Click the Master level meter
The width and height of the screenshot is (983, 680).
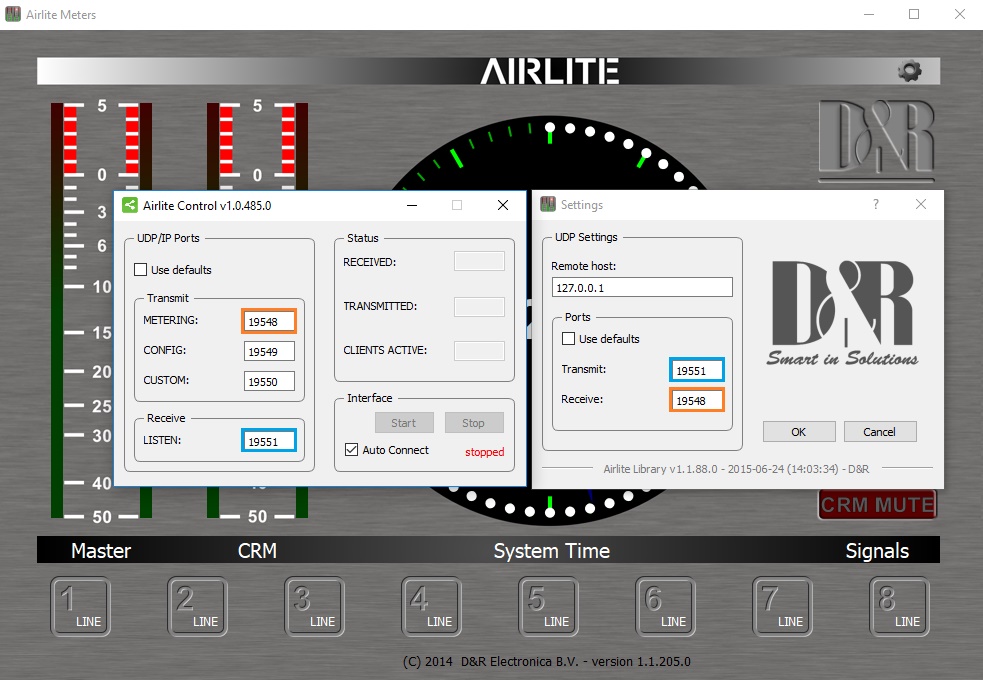(101, 310)
